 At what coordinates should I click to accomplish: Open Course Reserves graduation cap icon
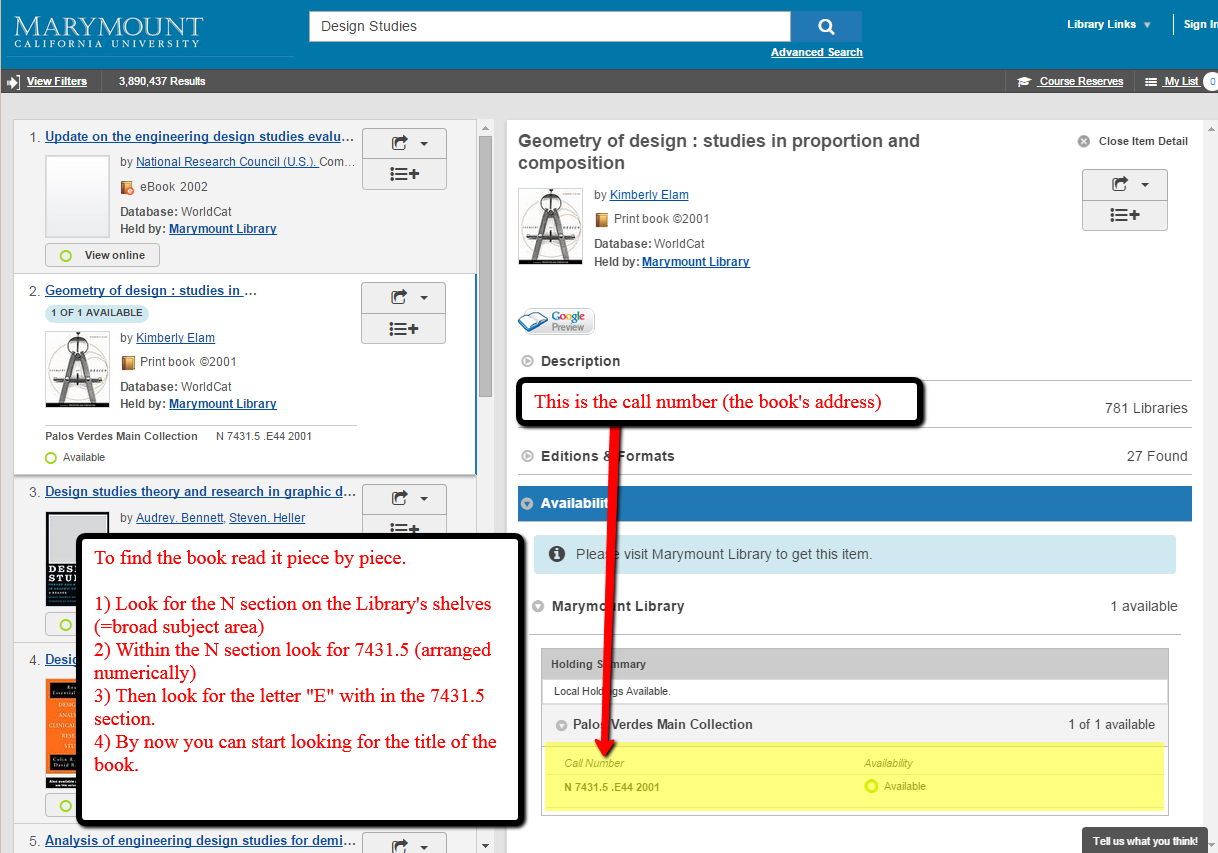[x=1024, y=82]
